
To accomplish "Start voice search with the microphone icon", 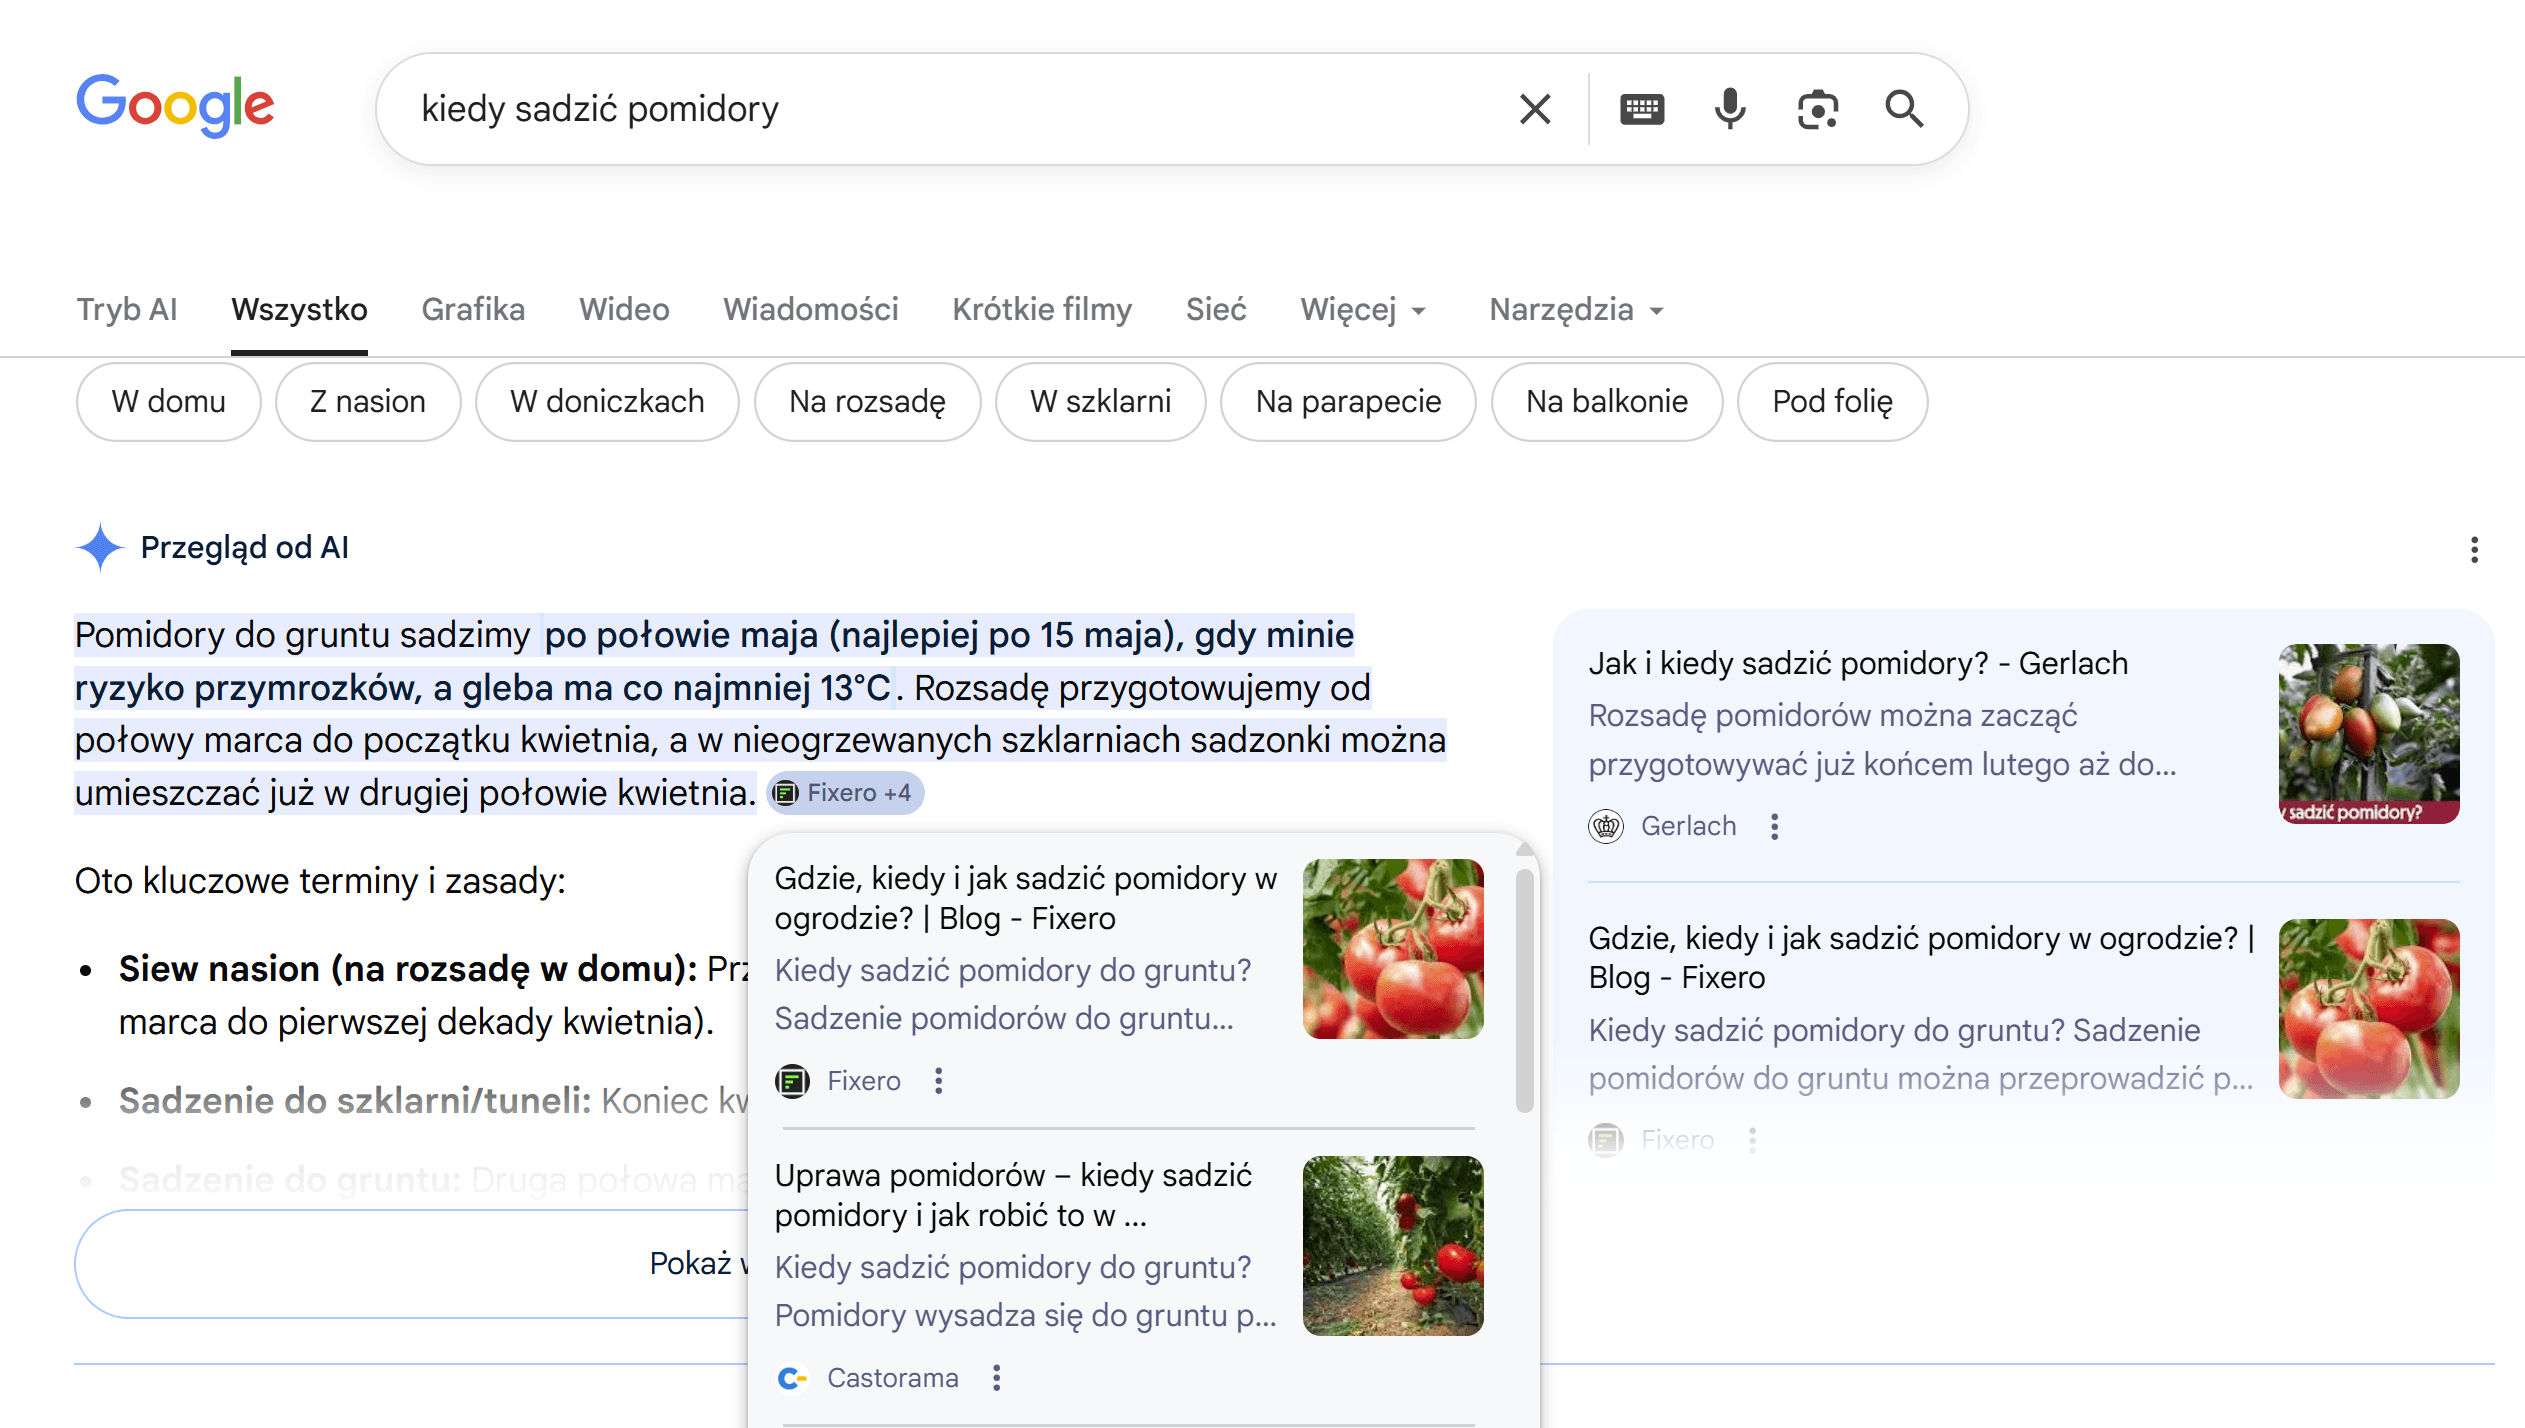I will [x=1730, y=109].
